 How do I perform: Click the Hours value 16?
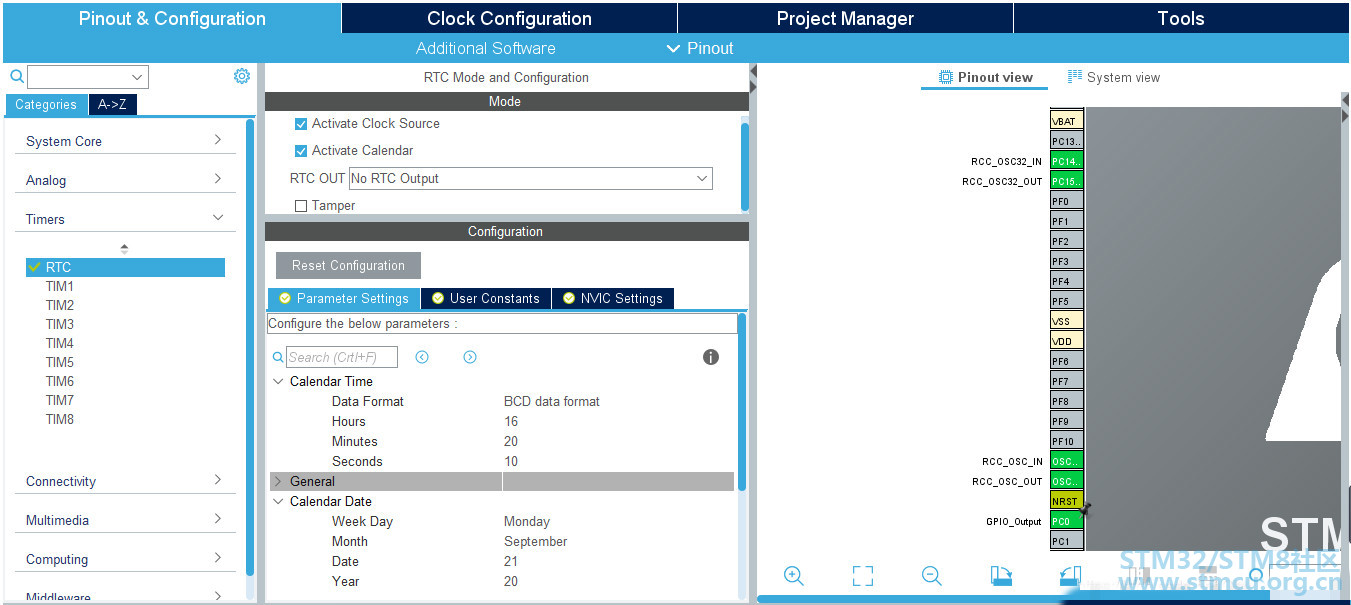511,421
